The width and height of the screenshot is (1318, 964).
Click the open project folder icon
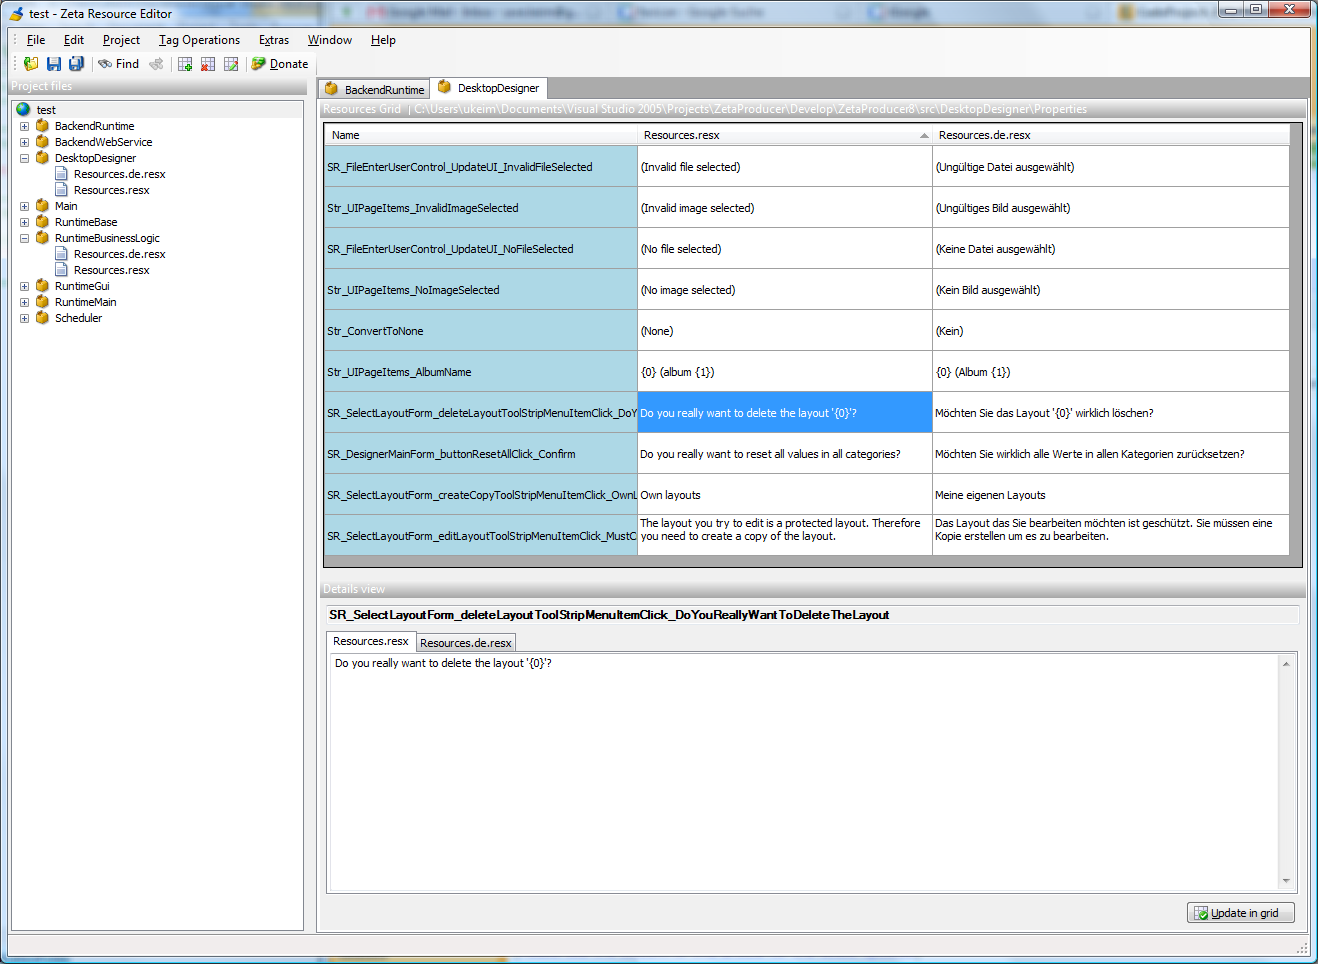pyautogui.click(x=31, y=64)
